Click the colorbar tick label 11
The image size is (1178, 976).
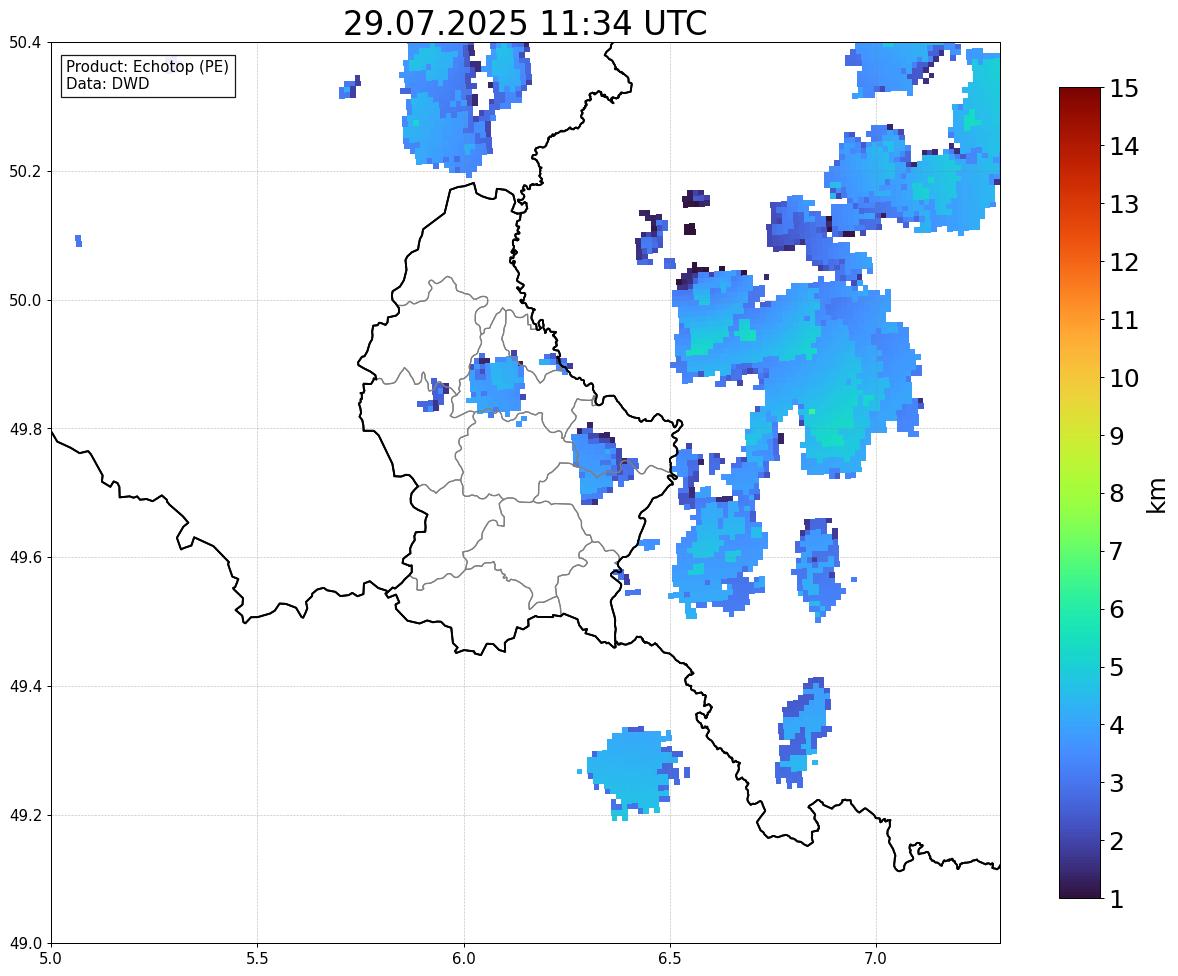tap(1124, 320)
